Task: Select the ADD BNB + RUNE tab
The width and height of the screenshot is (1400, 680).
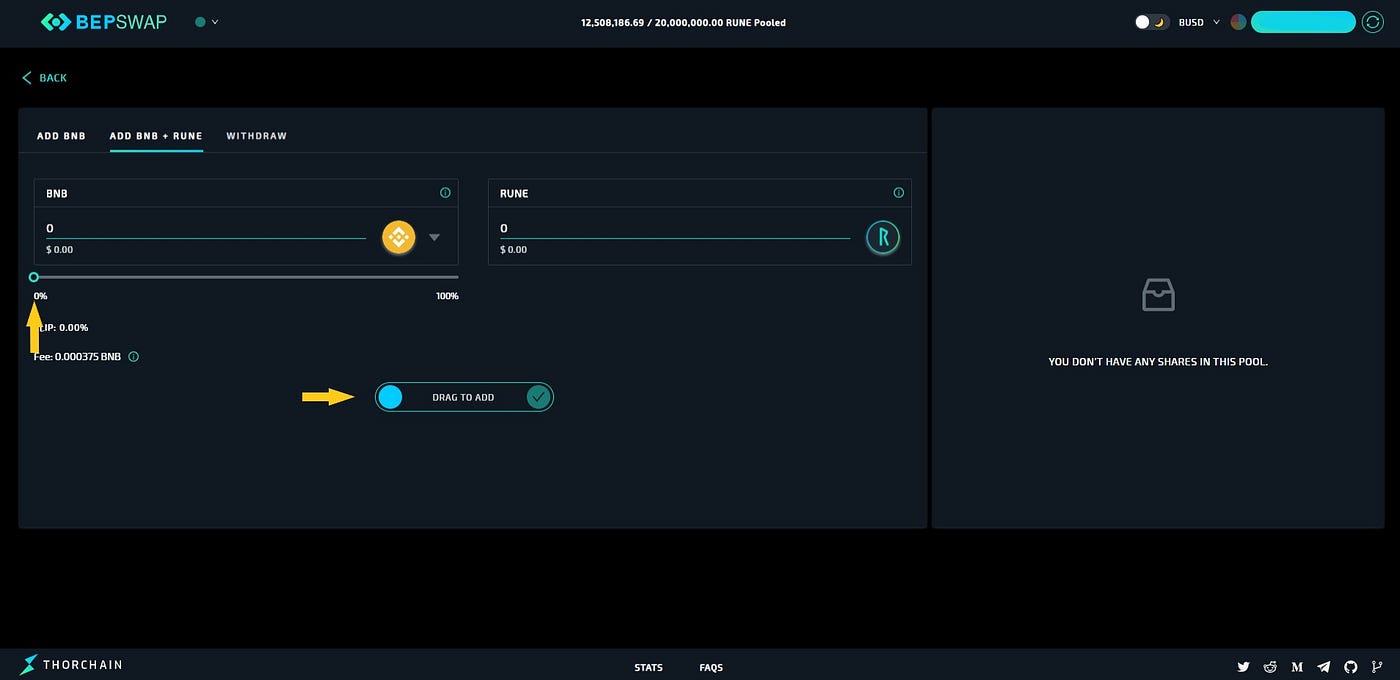Action: point(156,136)
